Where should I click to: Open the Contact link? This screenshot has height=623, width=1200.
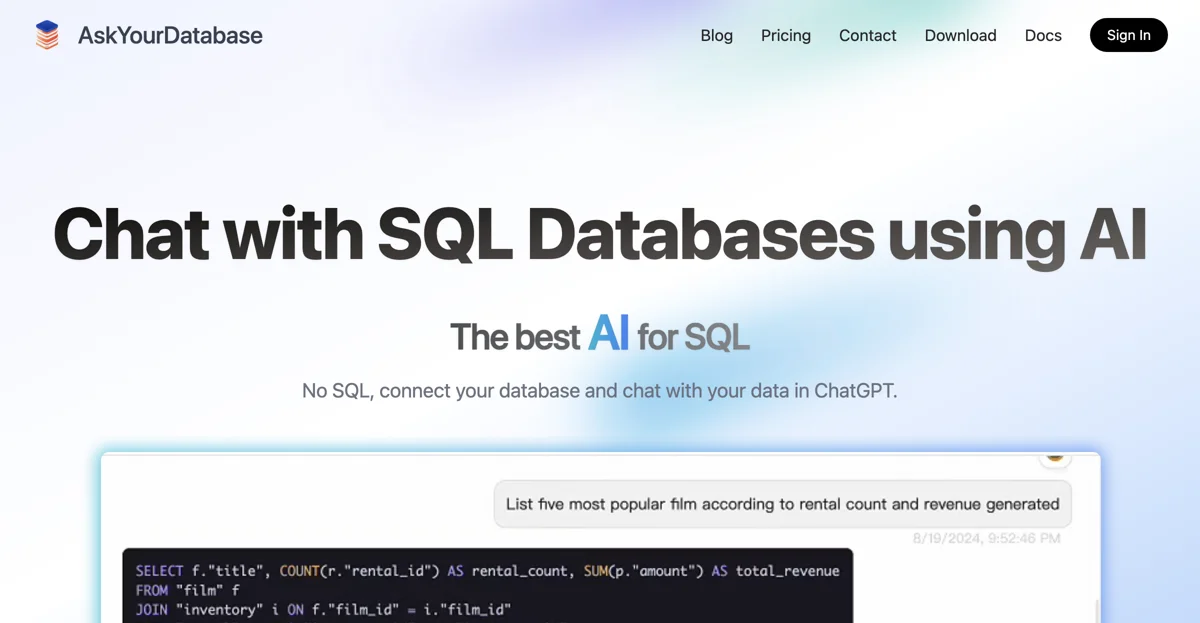[x=867, y=35]
